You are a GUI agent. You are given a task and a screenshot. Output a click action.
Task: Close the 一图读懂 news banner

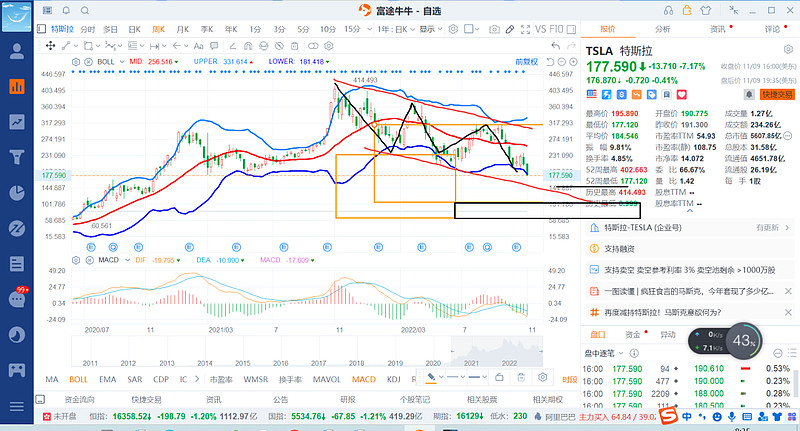click(788, 291)
